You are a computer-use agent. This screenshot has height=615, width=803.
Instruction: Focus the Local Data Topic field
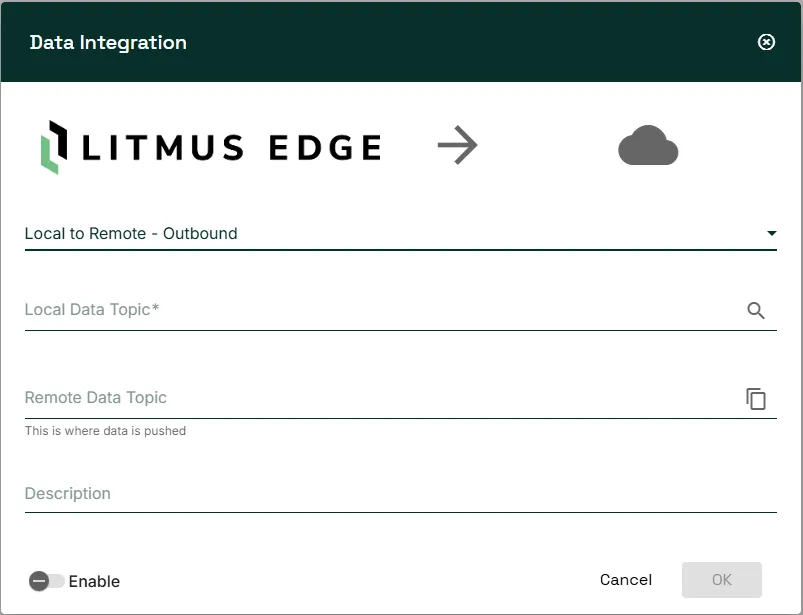tap(384, 310)
